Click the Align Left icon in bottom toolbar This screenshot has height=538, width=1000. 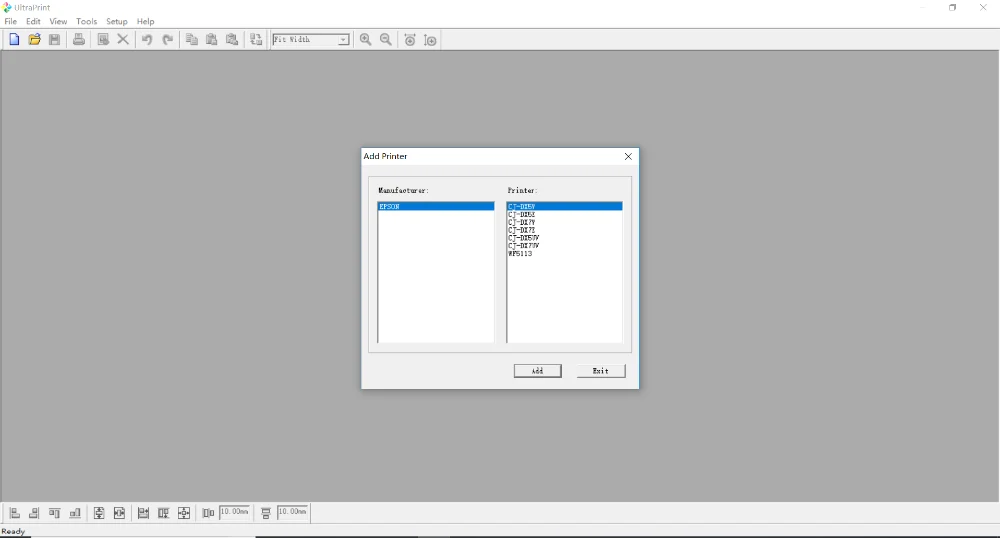pos(15,513)
